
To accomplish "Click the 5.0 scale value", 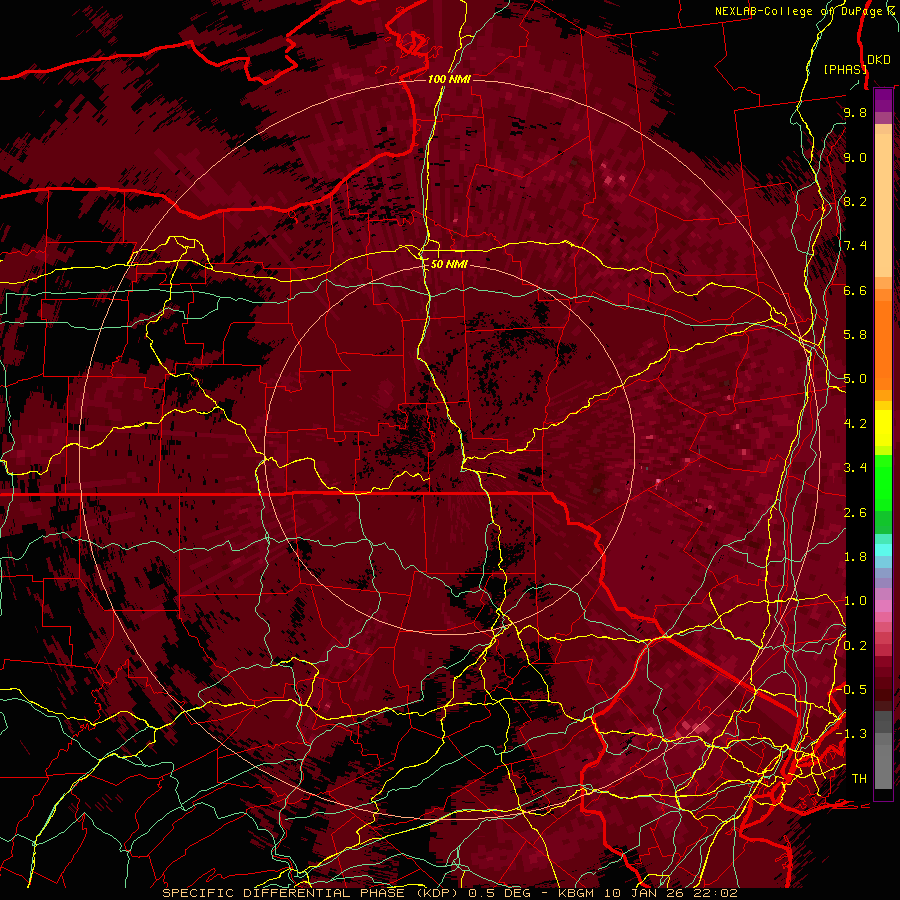I will coord(855,379).
